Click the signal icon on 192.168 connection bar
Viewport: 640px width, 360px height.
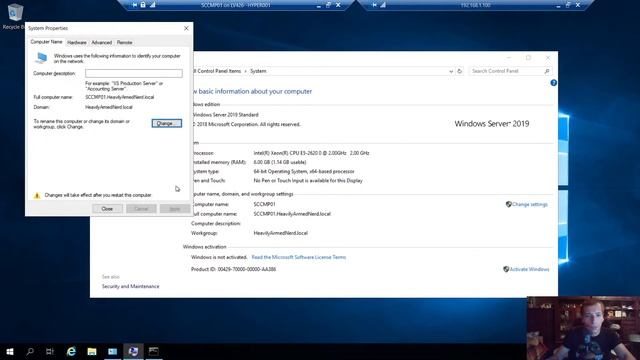coord(383,5)
